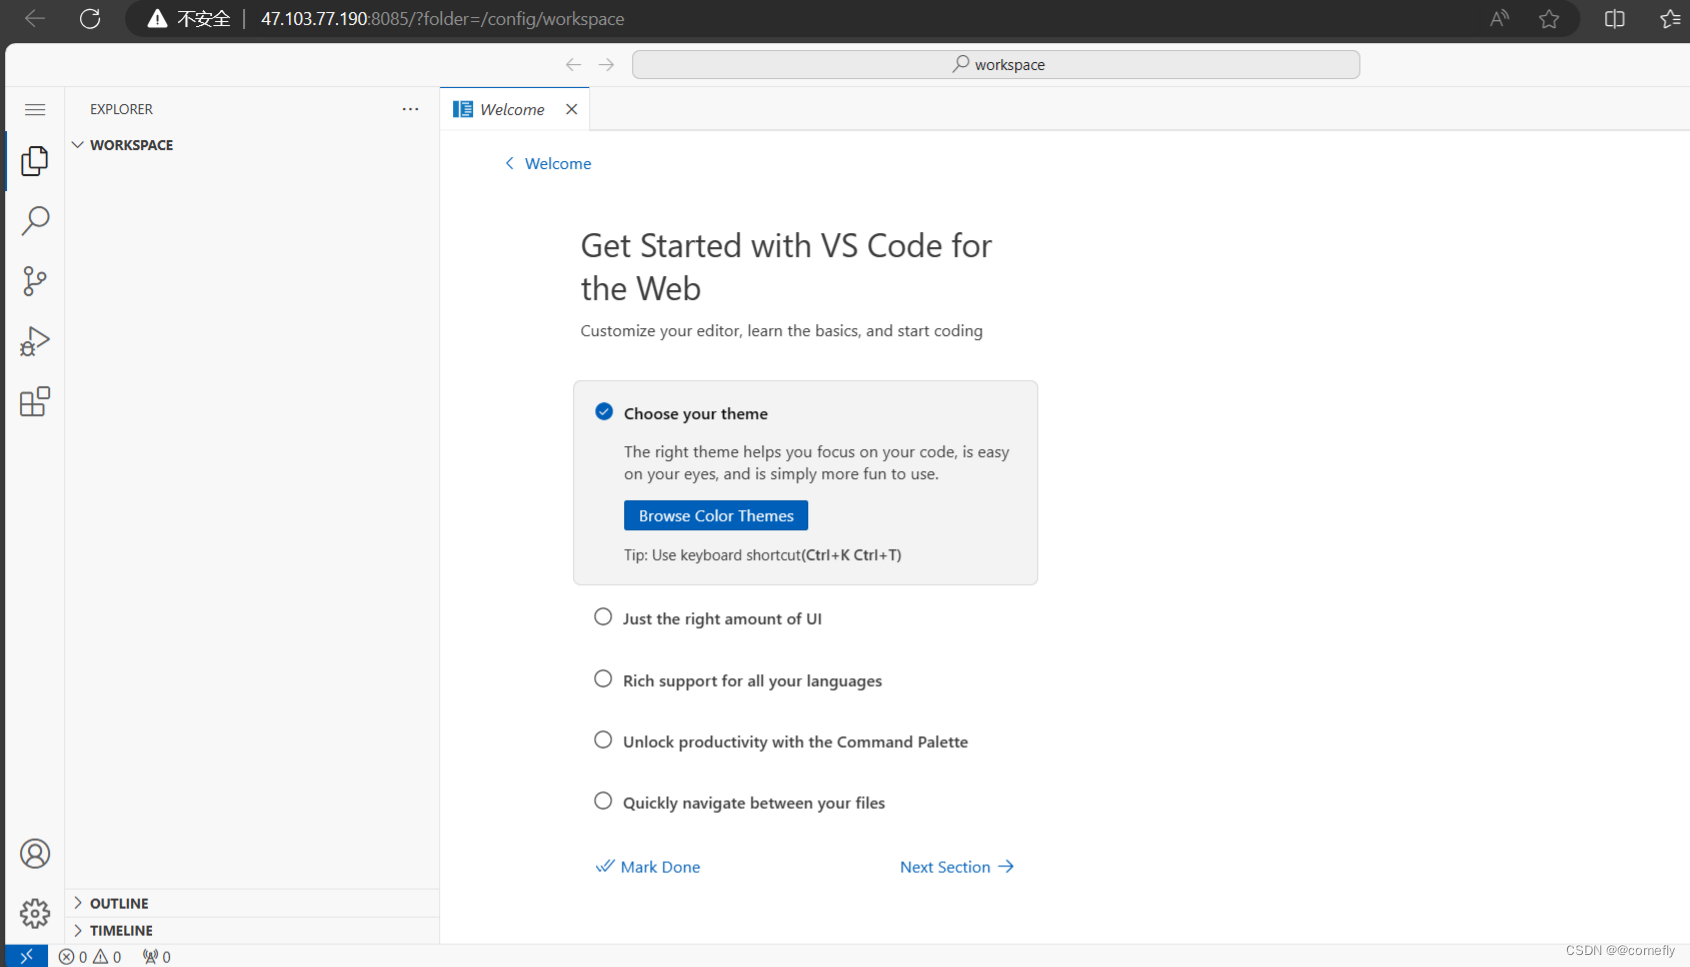Click the workspace command center search box
The image size is (1690, 967).
[x=996, y=64]
